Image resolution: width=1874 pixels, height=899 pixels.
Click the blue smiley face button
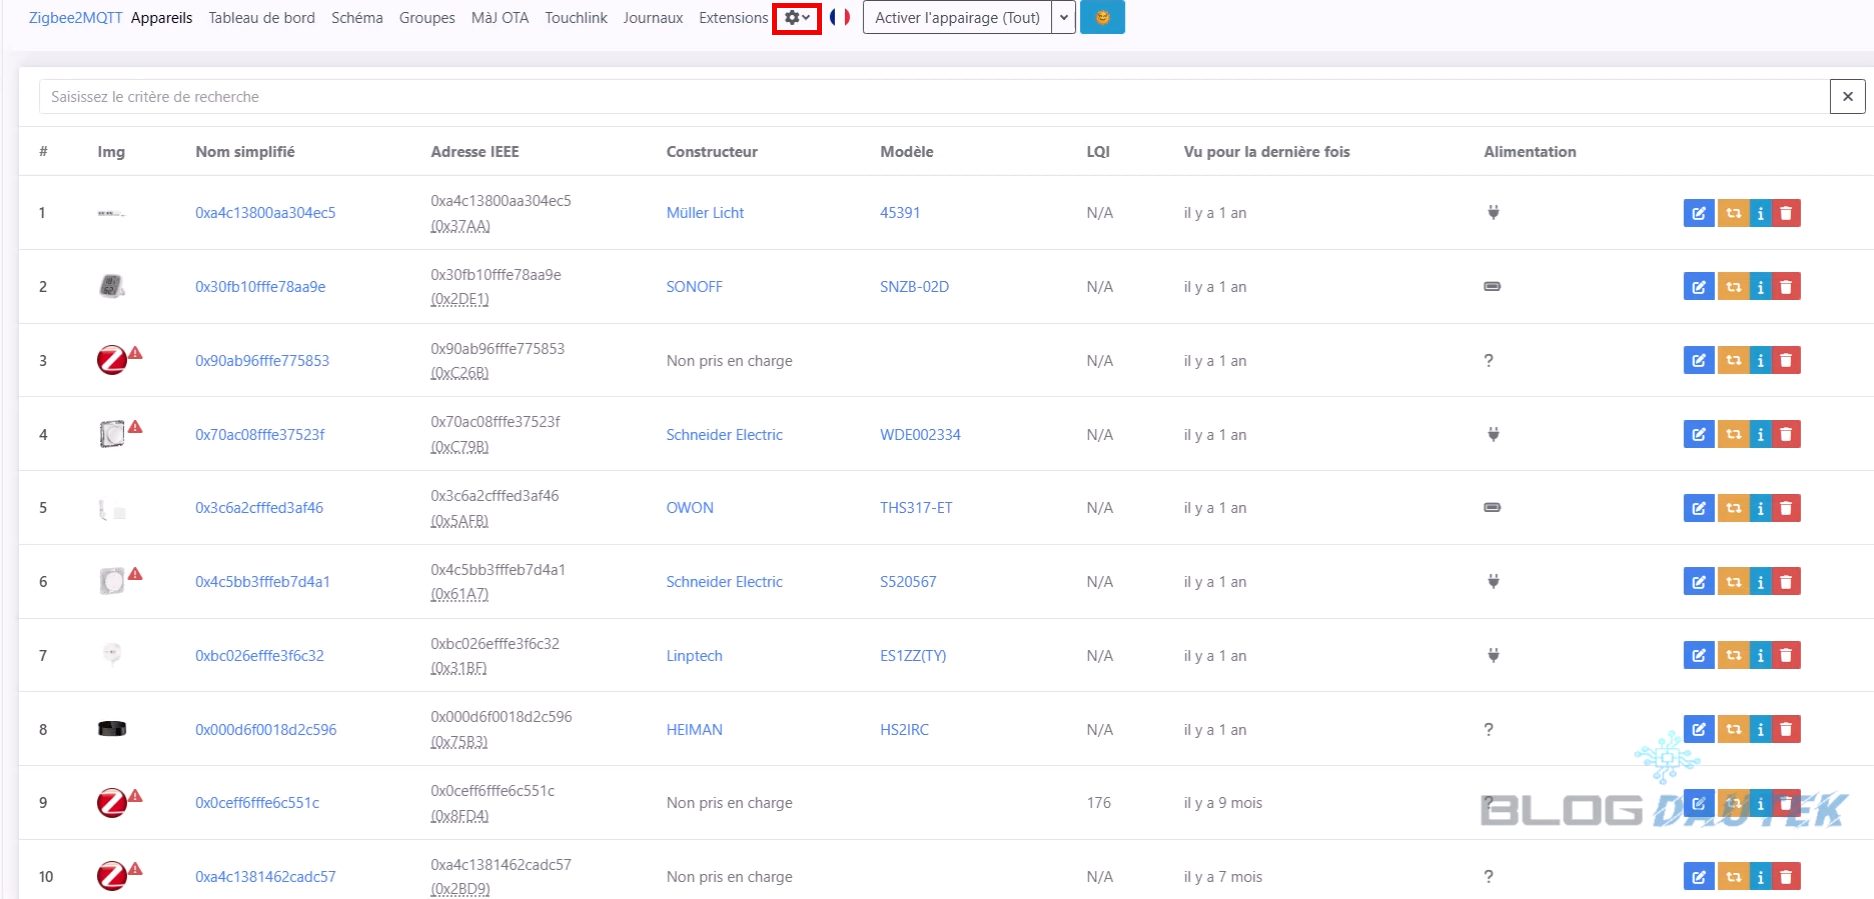pyautogui.click(x=1102, y=18)
